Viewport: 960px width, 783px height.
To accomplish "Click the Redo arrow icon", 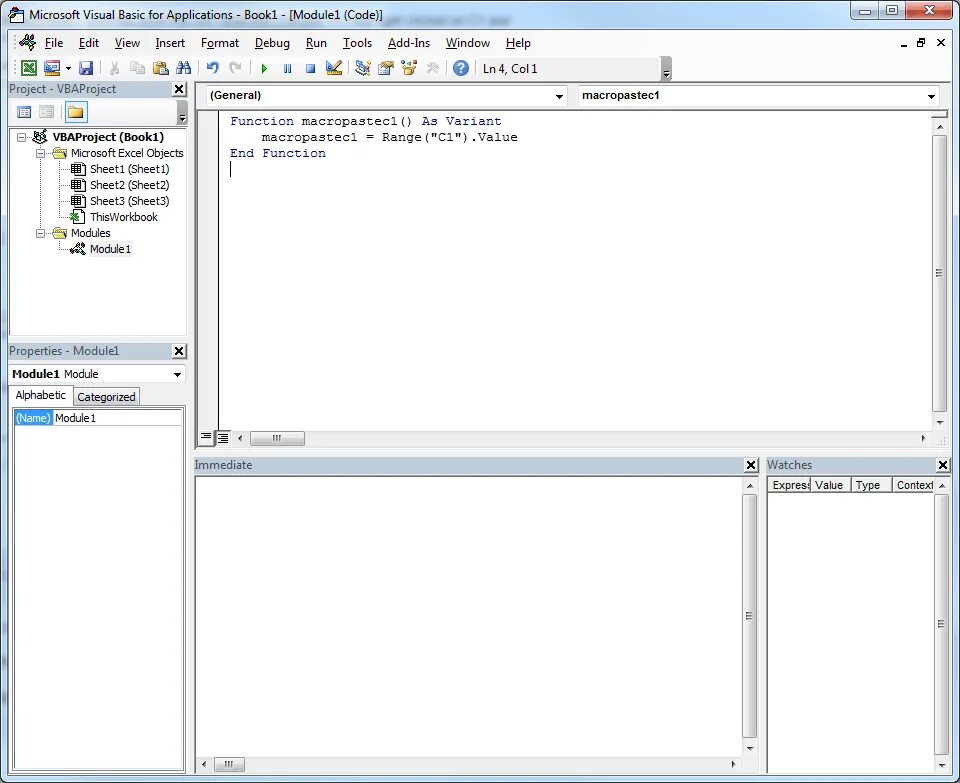I will click(x=235, y=68).
